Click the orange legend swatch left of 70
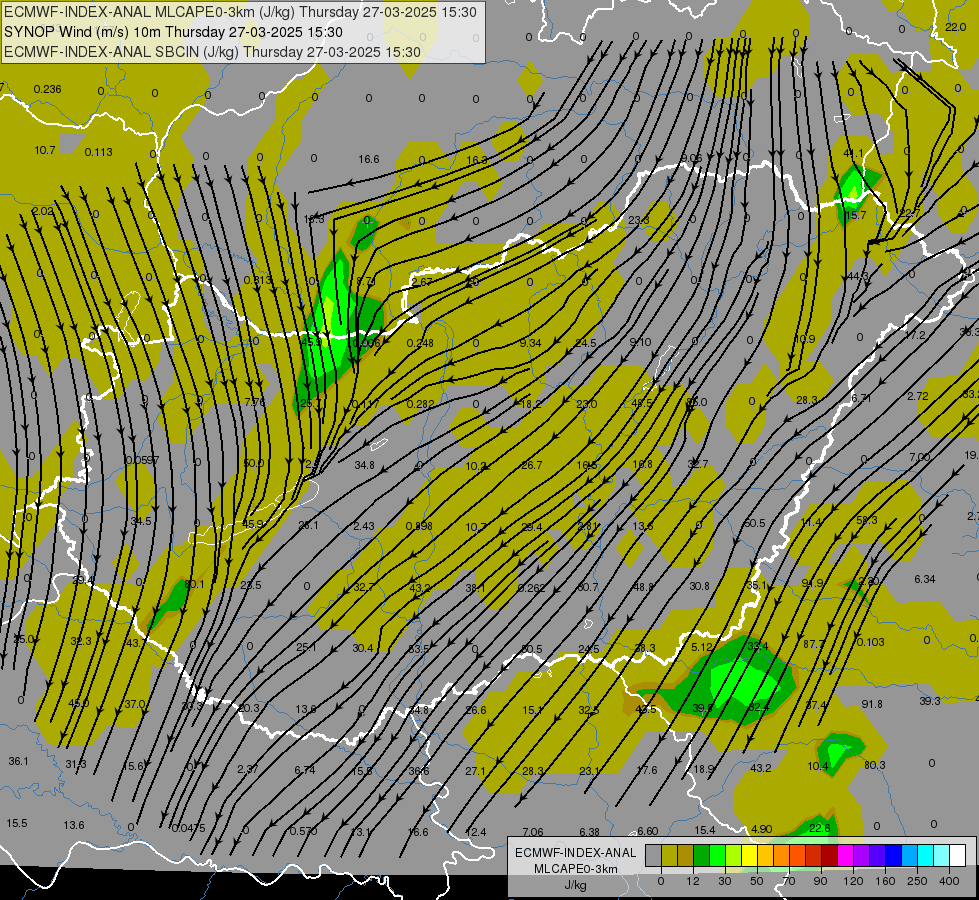979x900 pixels. [781, 855]
